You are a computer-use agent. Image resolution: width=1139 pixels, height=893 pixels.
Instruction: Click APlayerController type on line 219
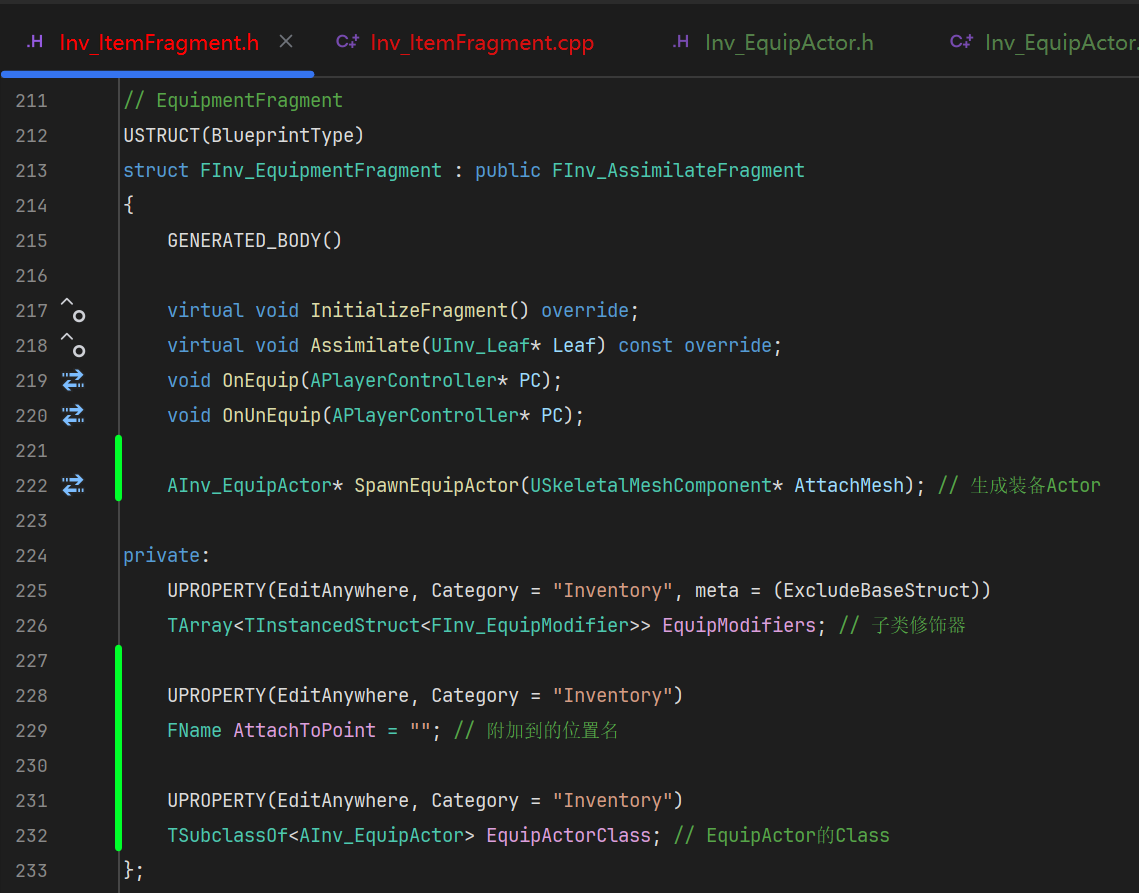[x=403, y=380]
